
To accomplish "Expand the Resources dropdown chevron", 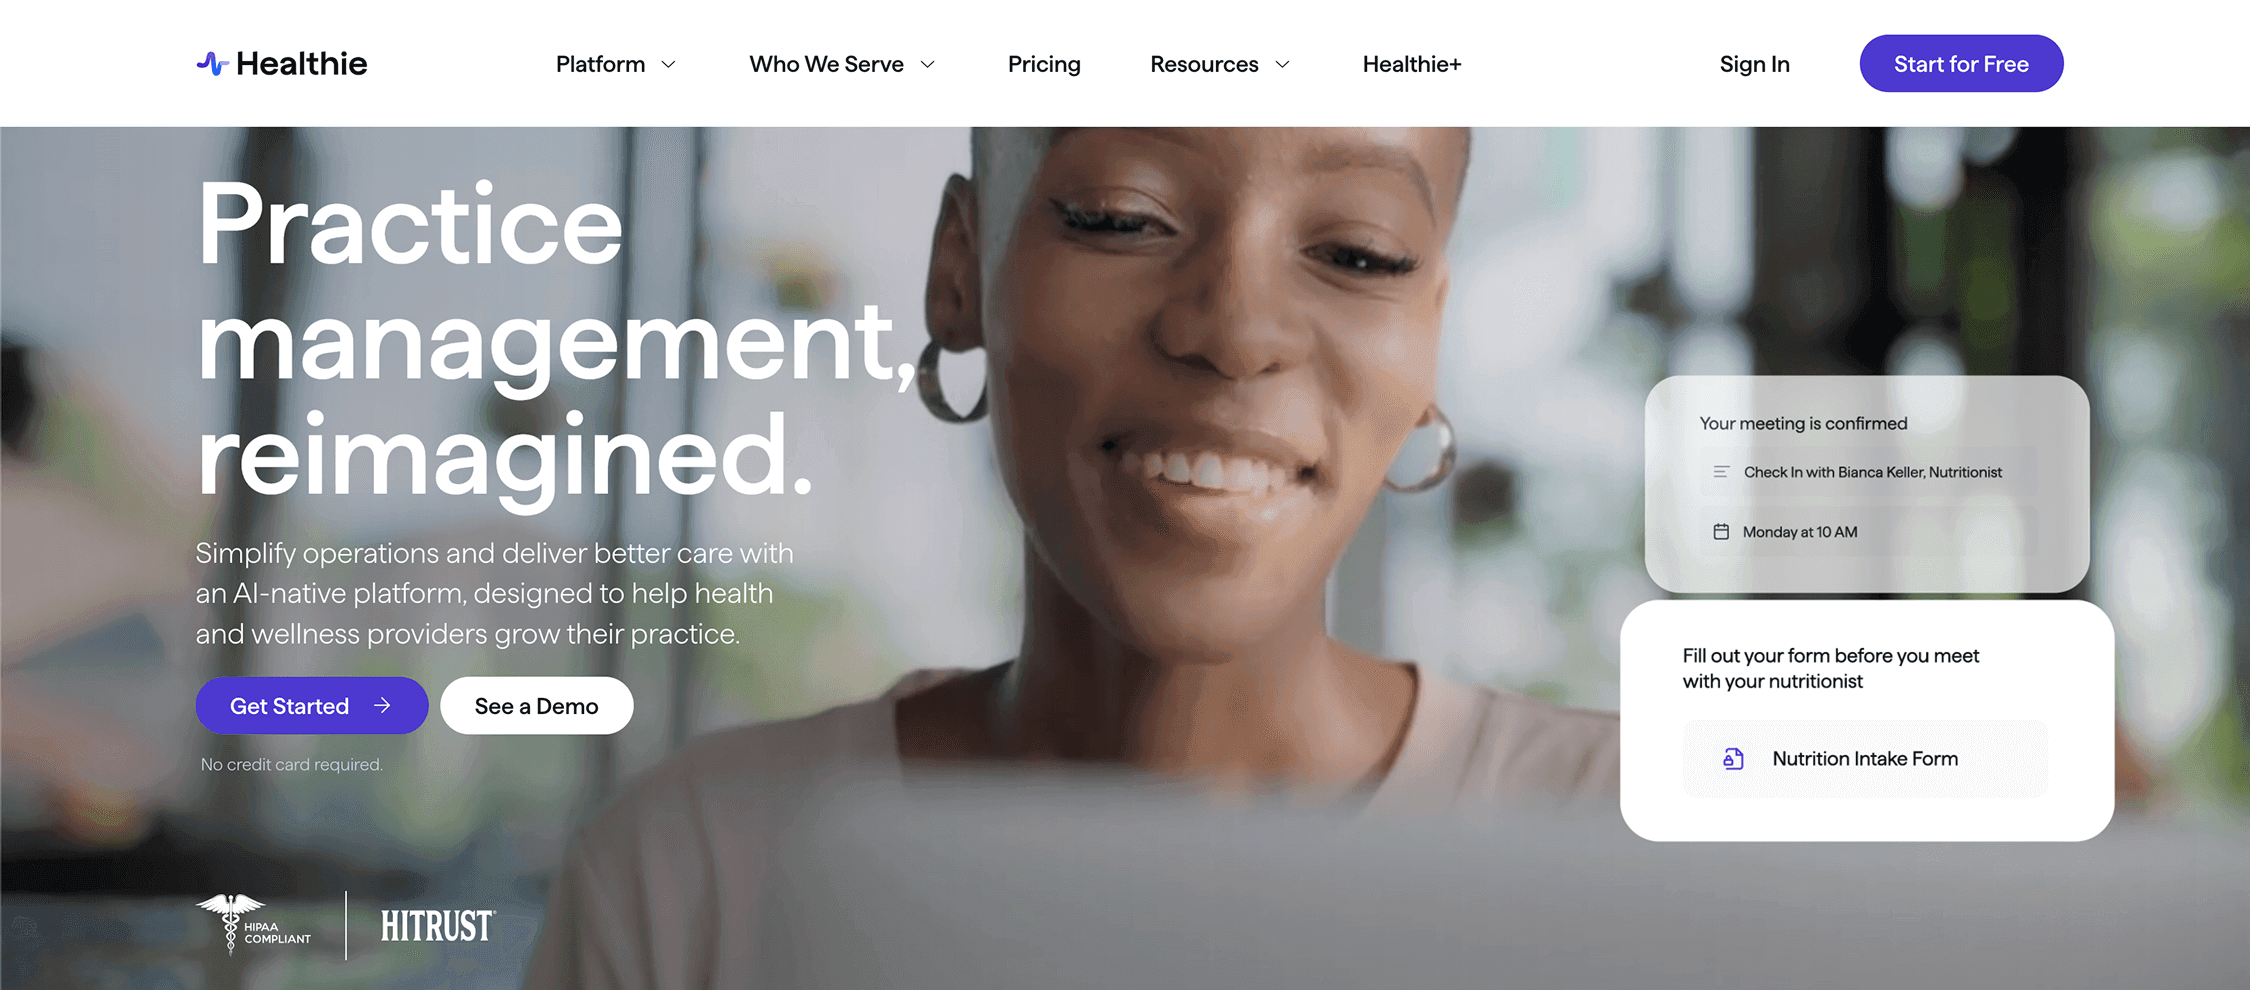I will (x=1282, y=65).
